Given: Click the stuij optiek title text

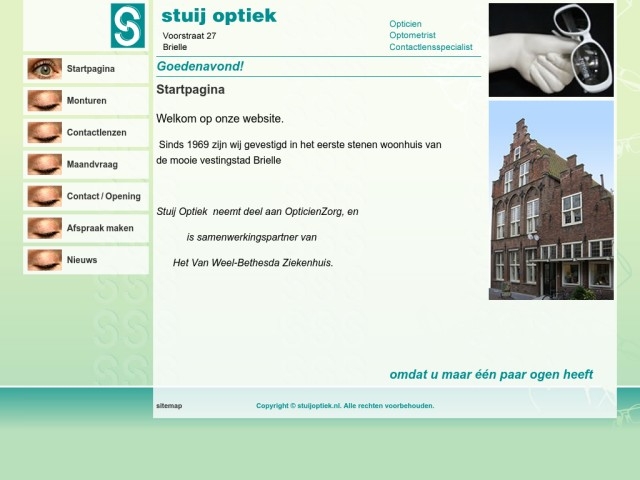Looking at the screenshot, I should coord(219,16).
